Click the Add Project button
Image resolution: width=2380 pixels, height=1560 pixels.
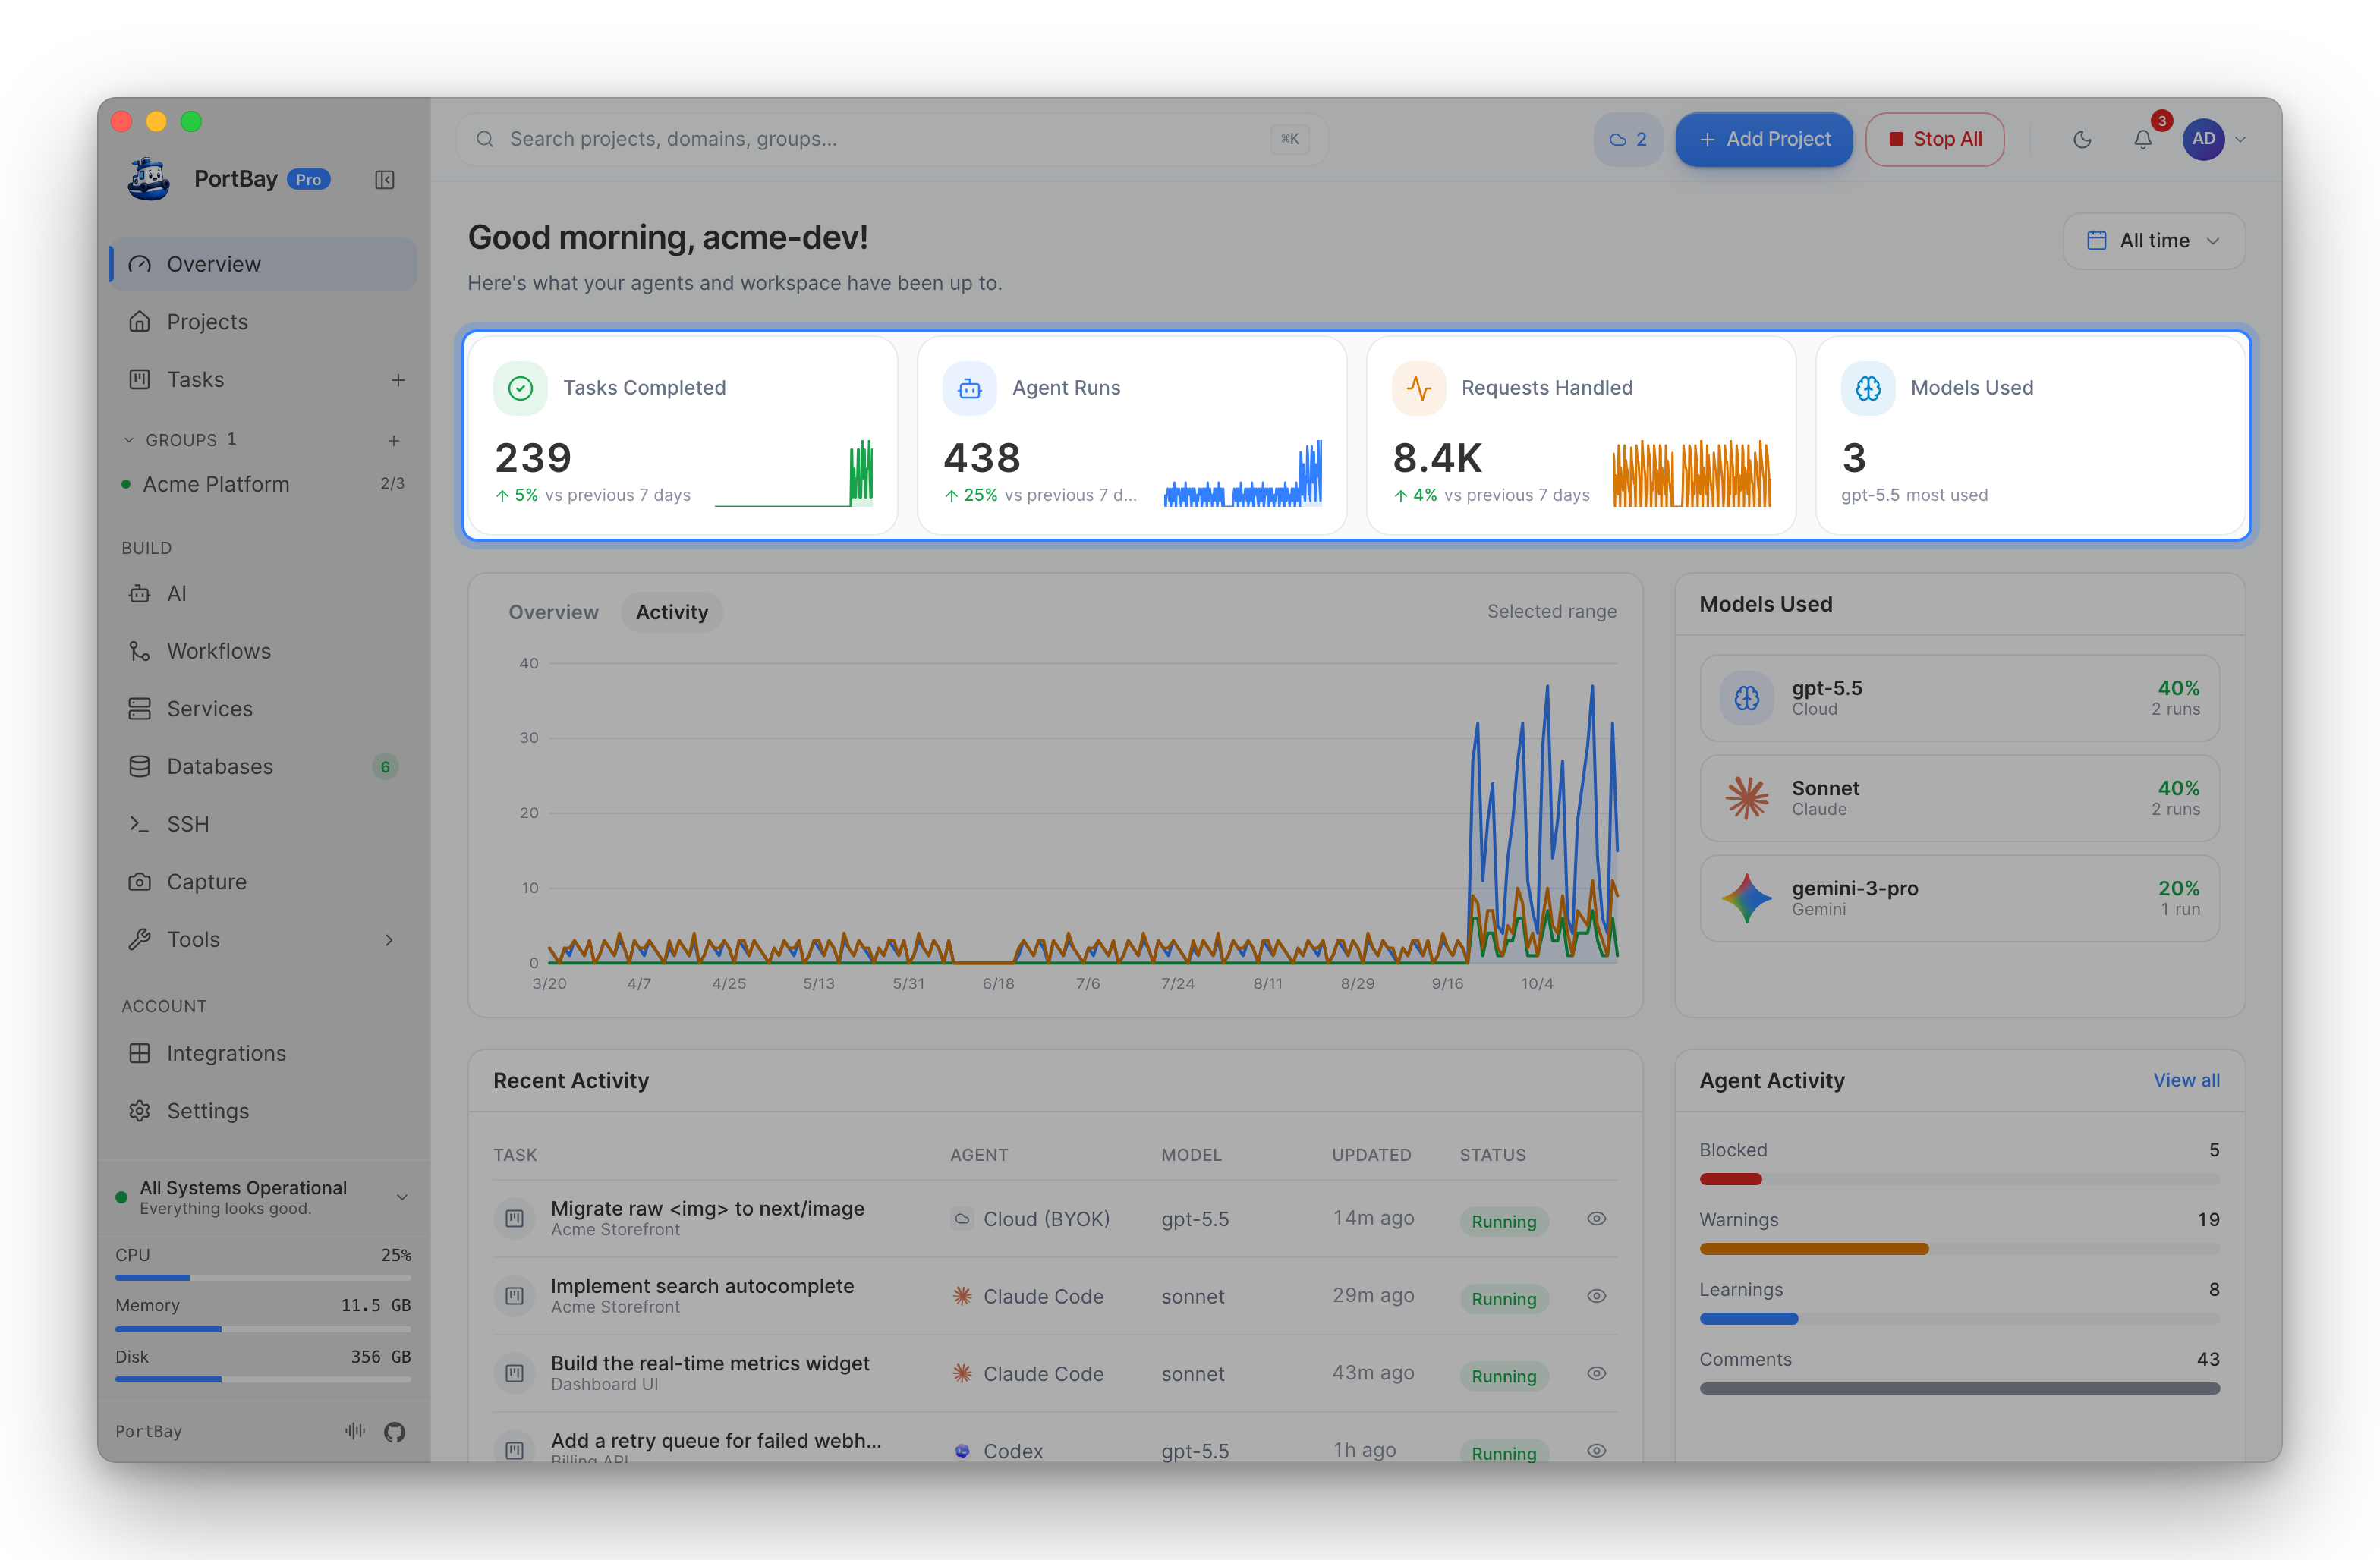1764,140
